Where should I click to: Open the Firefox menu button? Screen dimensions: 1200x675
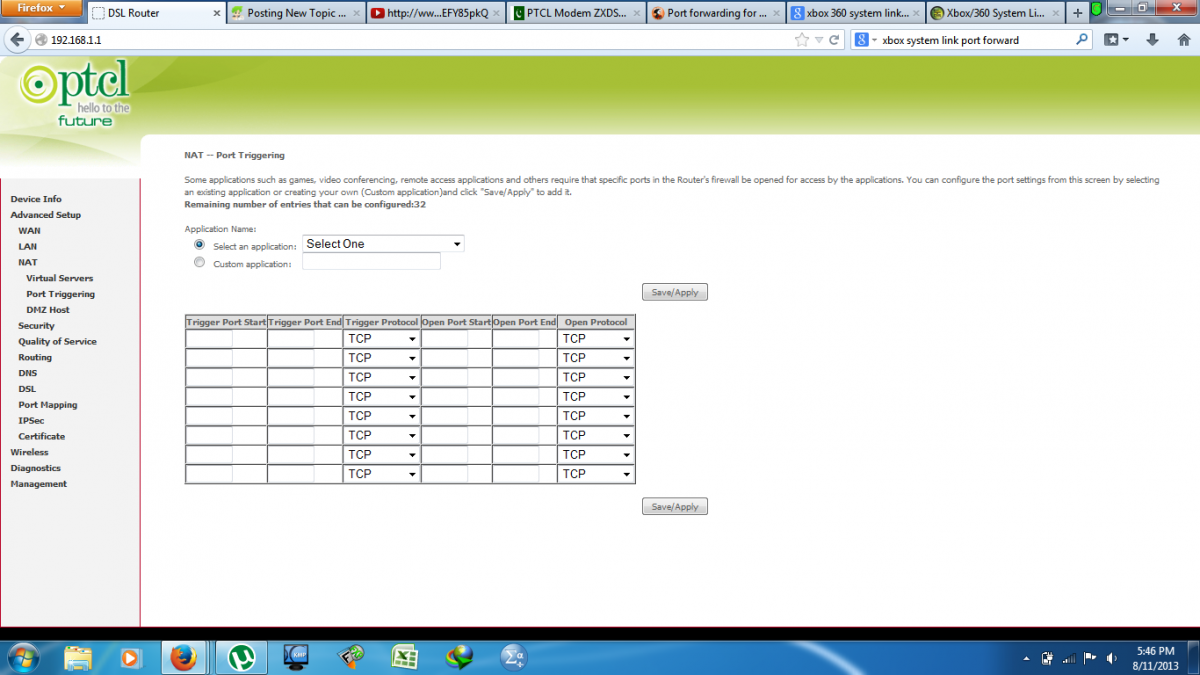click(40, 9)
